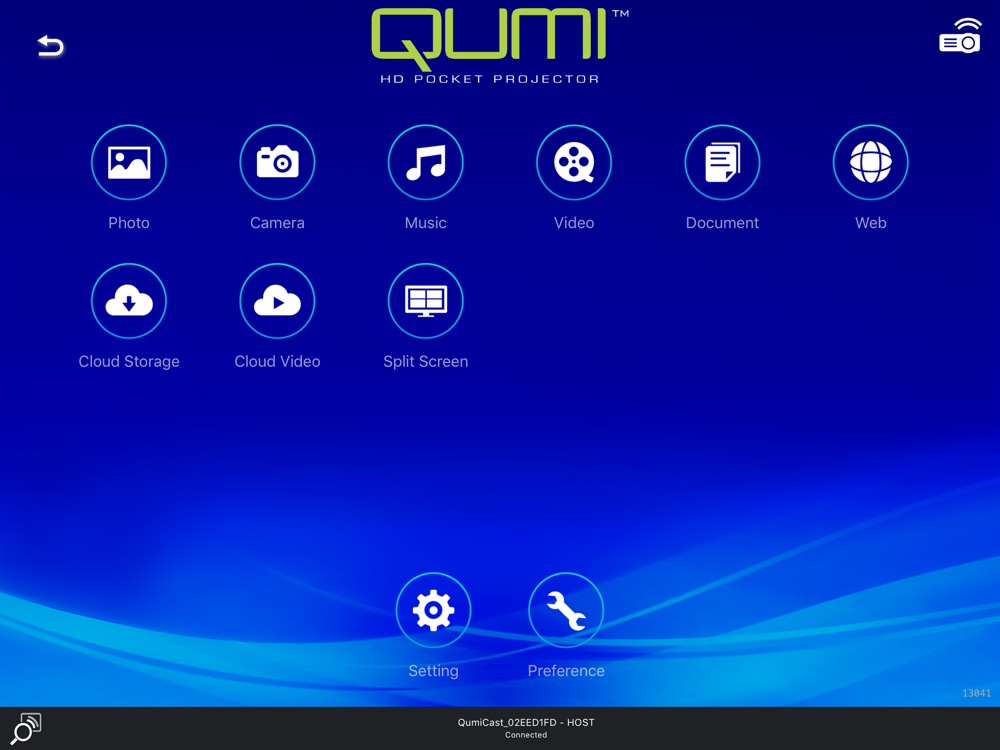The width and height of the screenshot is (1000, 750).
Task: Click the Cloud Storage label
Action: pyautogui.click(x=129, y=362)
